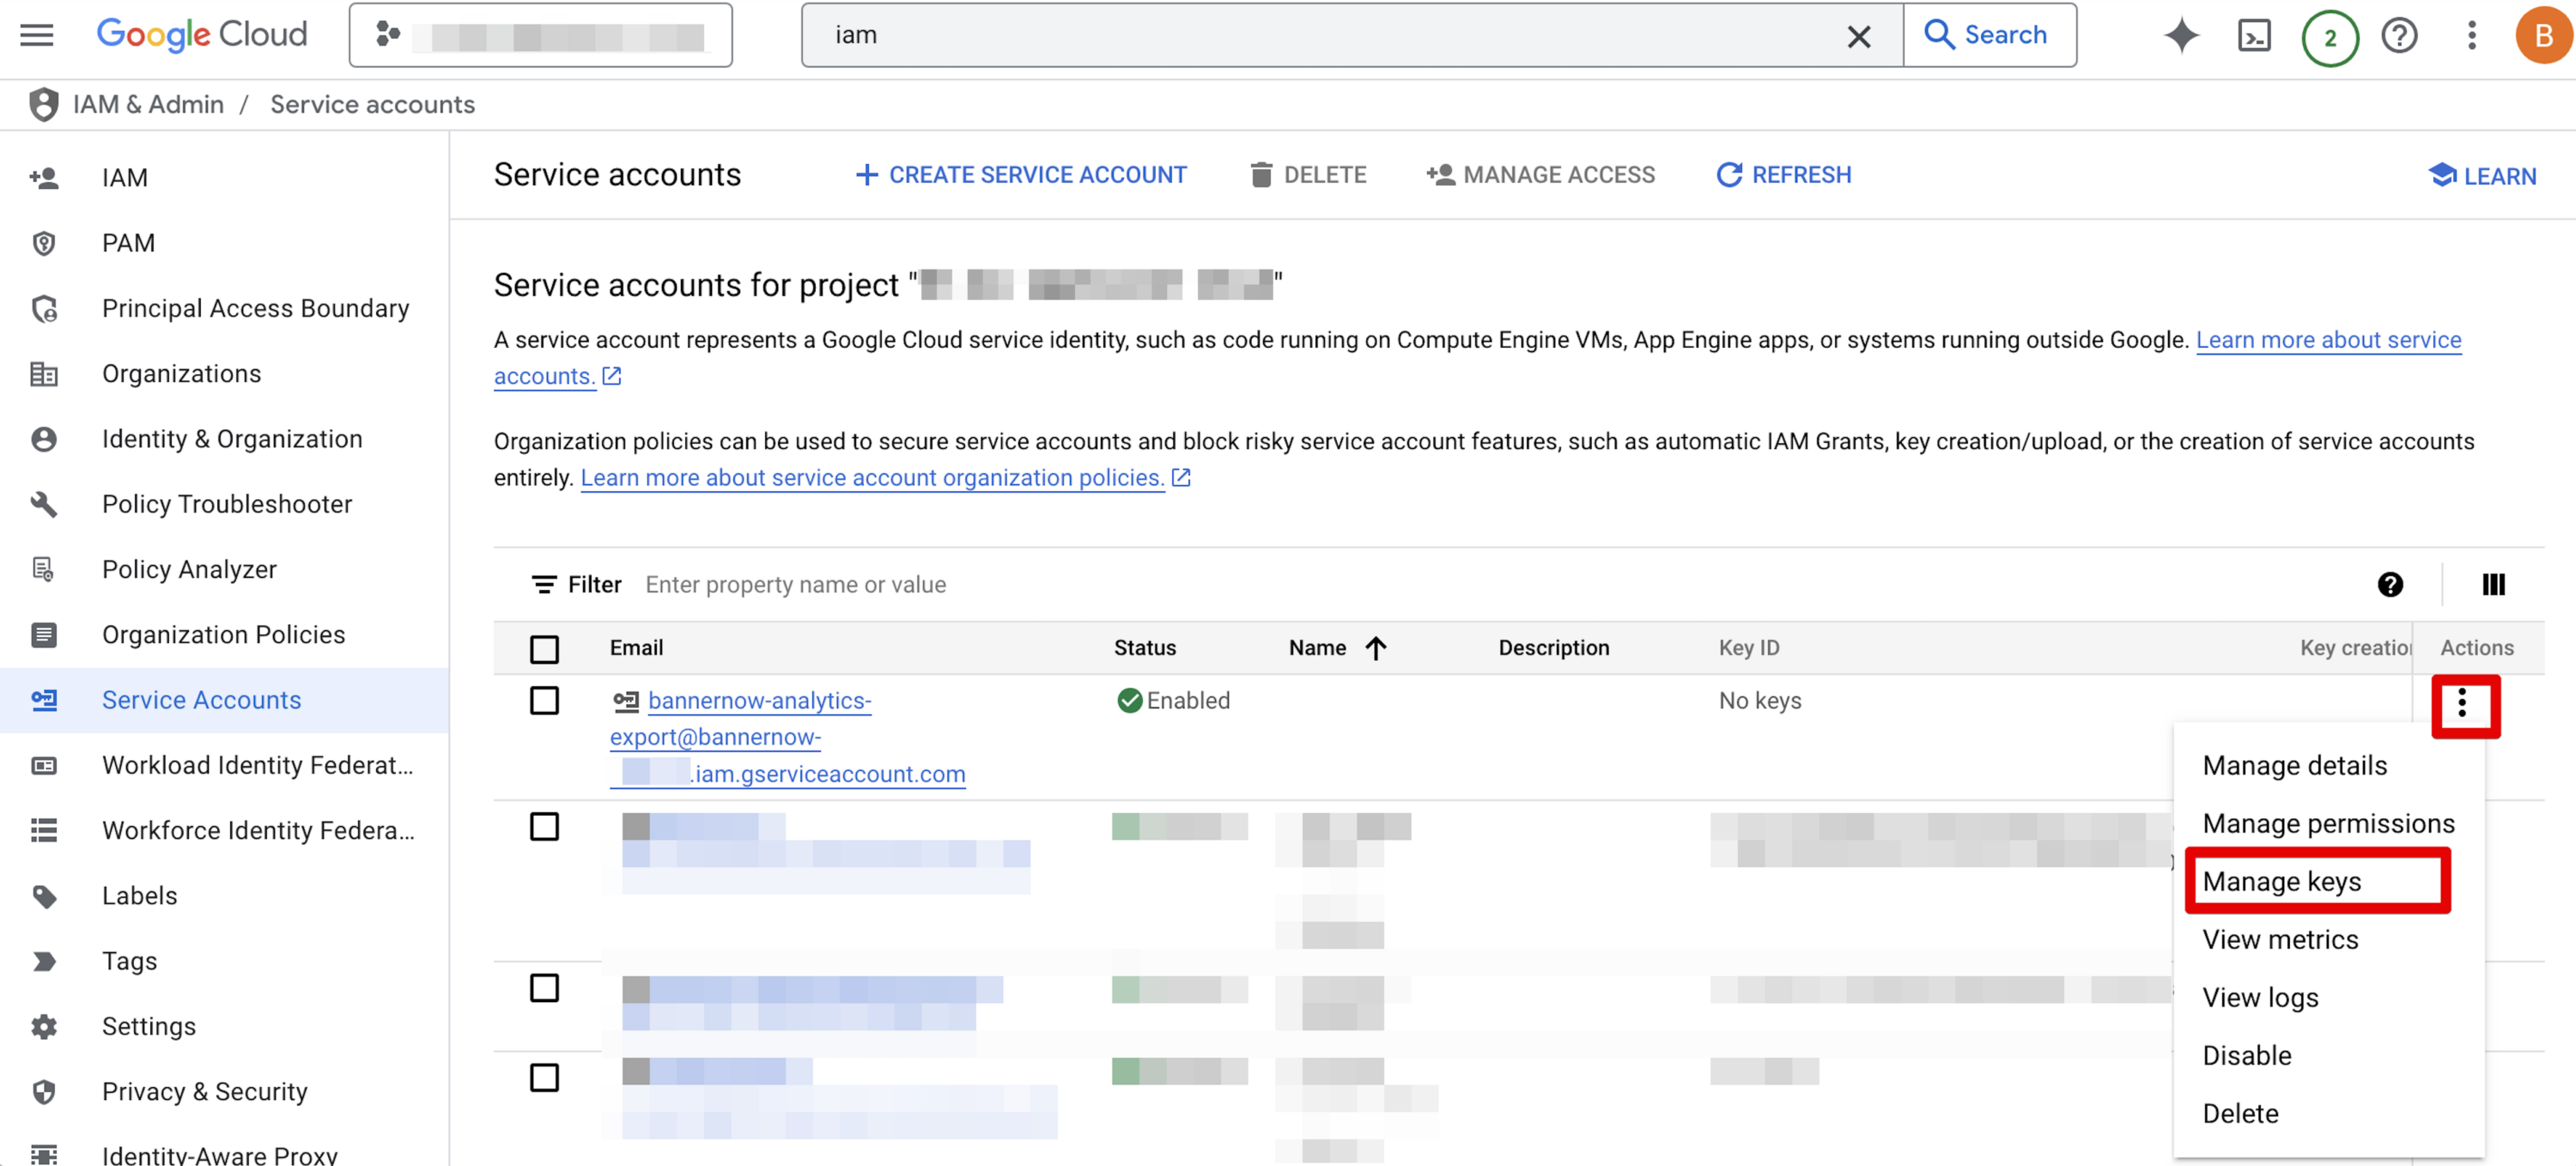Click the Settings gear icon
This screenshot has width=2576, height=1166.
pos(44,1027)
